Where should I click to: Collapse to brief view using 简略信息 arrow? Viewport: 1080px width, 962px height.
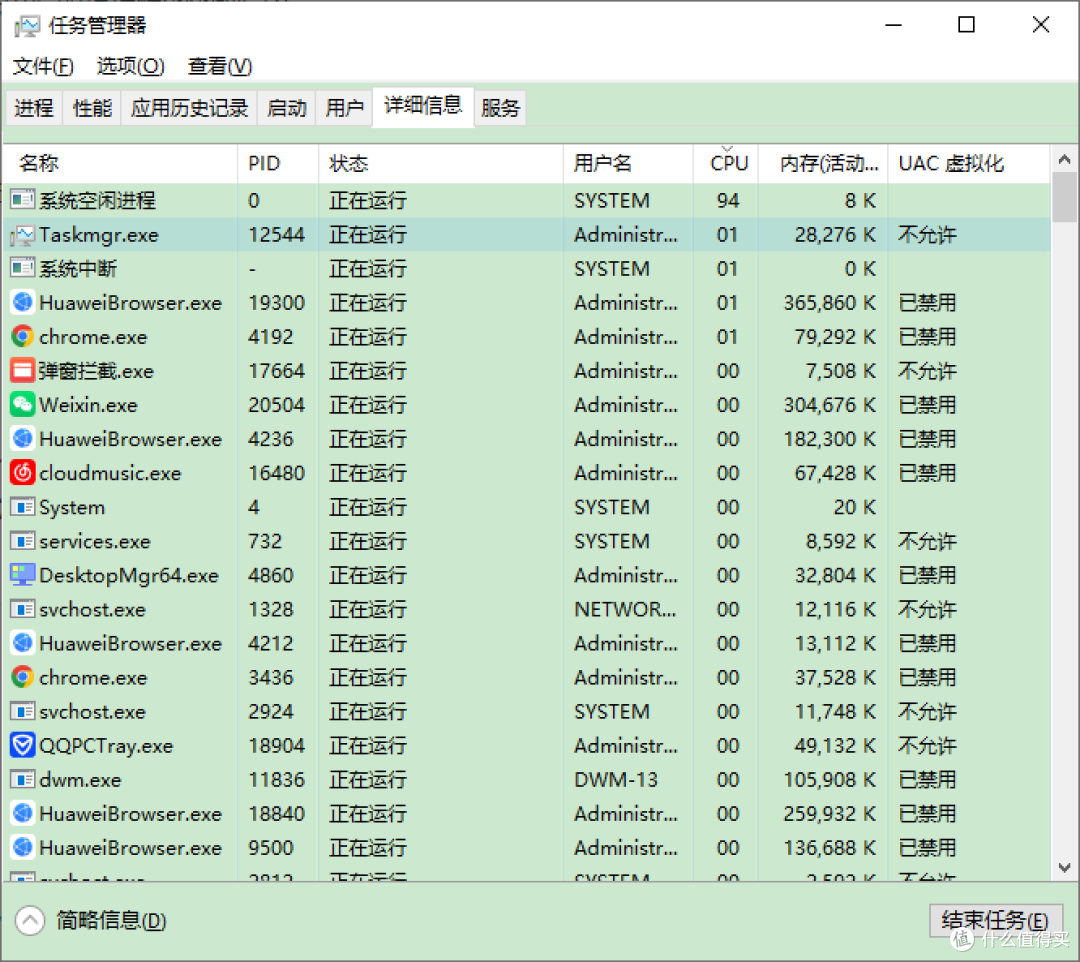pyautogui.click(x=30, y=921)
